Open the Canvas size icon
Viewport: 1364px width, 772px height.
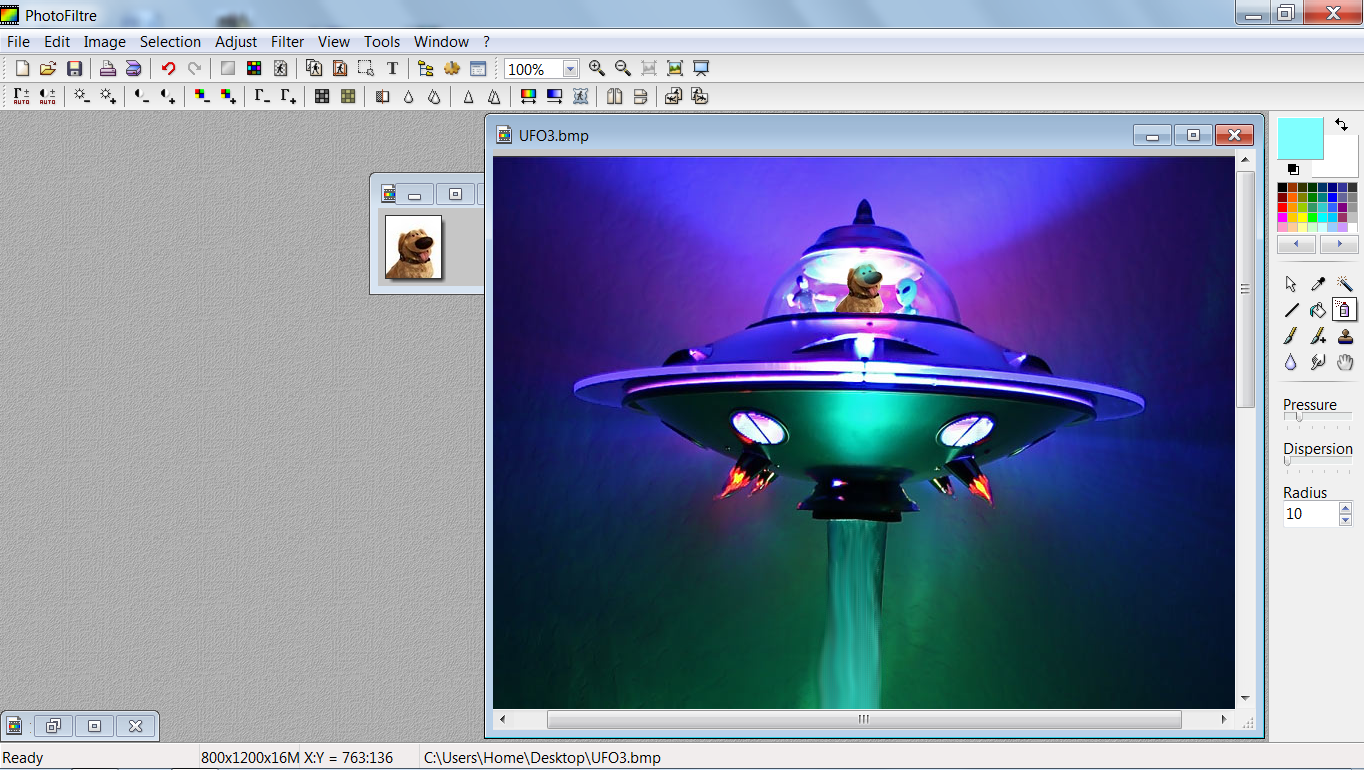click(x=340, y=68)
